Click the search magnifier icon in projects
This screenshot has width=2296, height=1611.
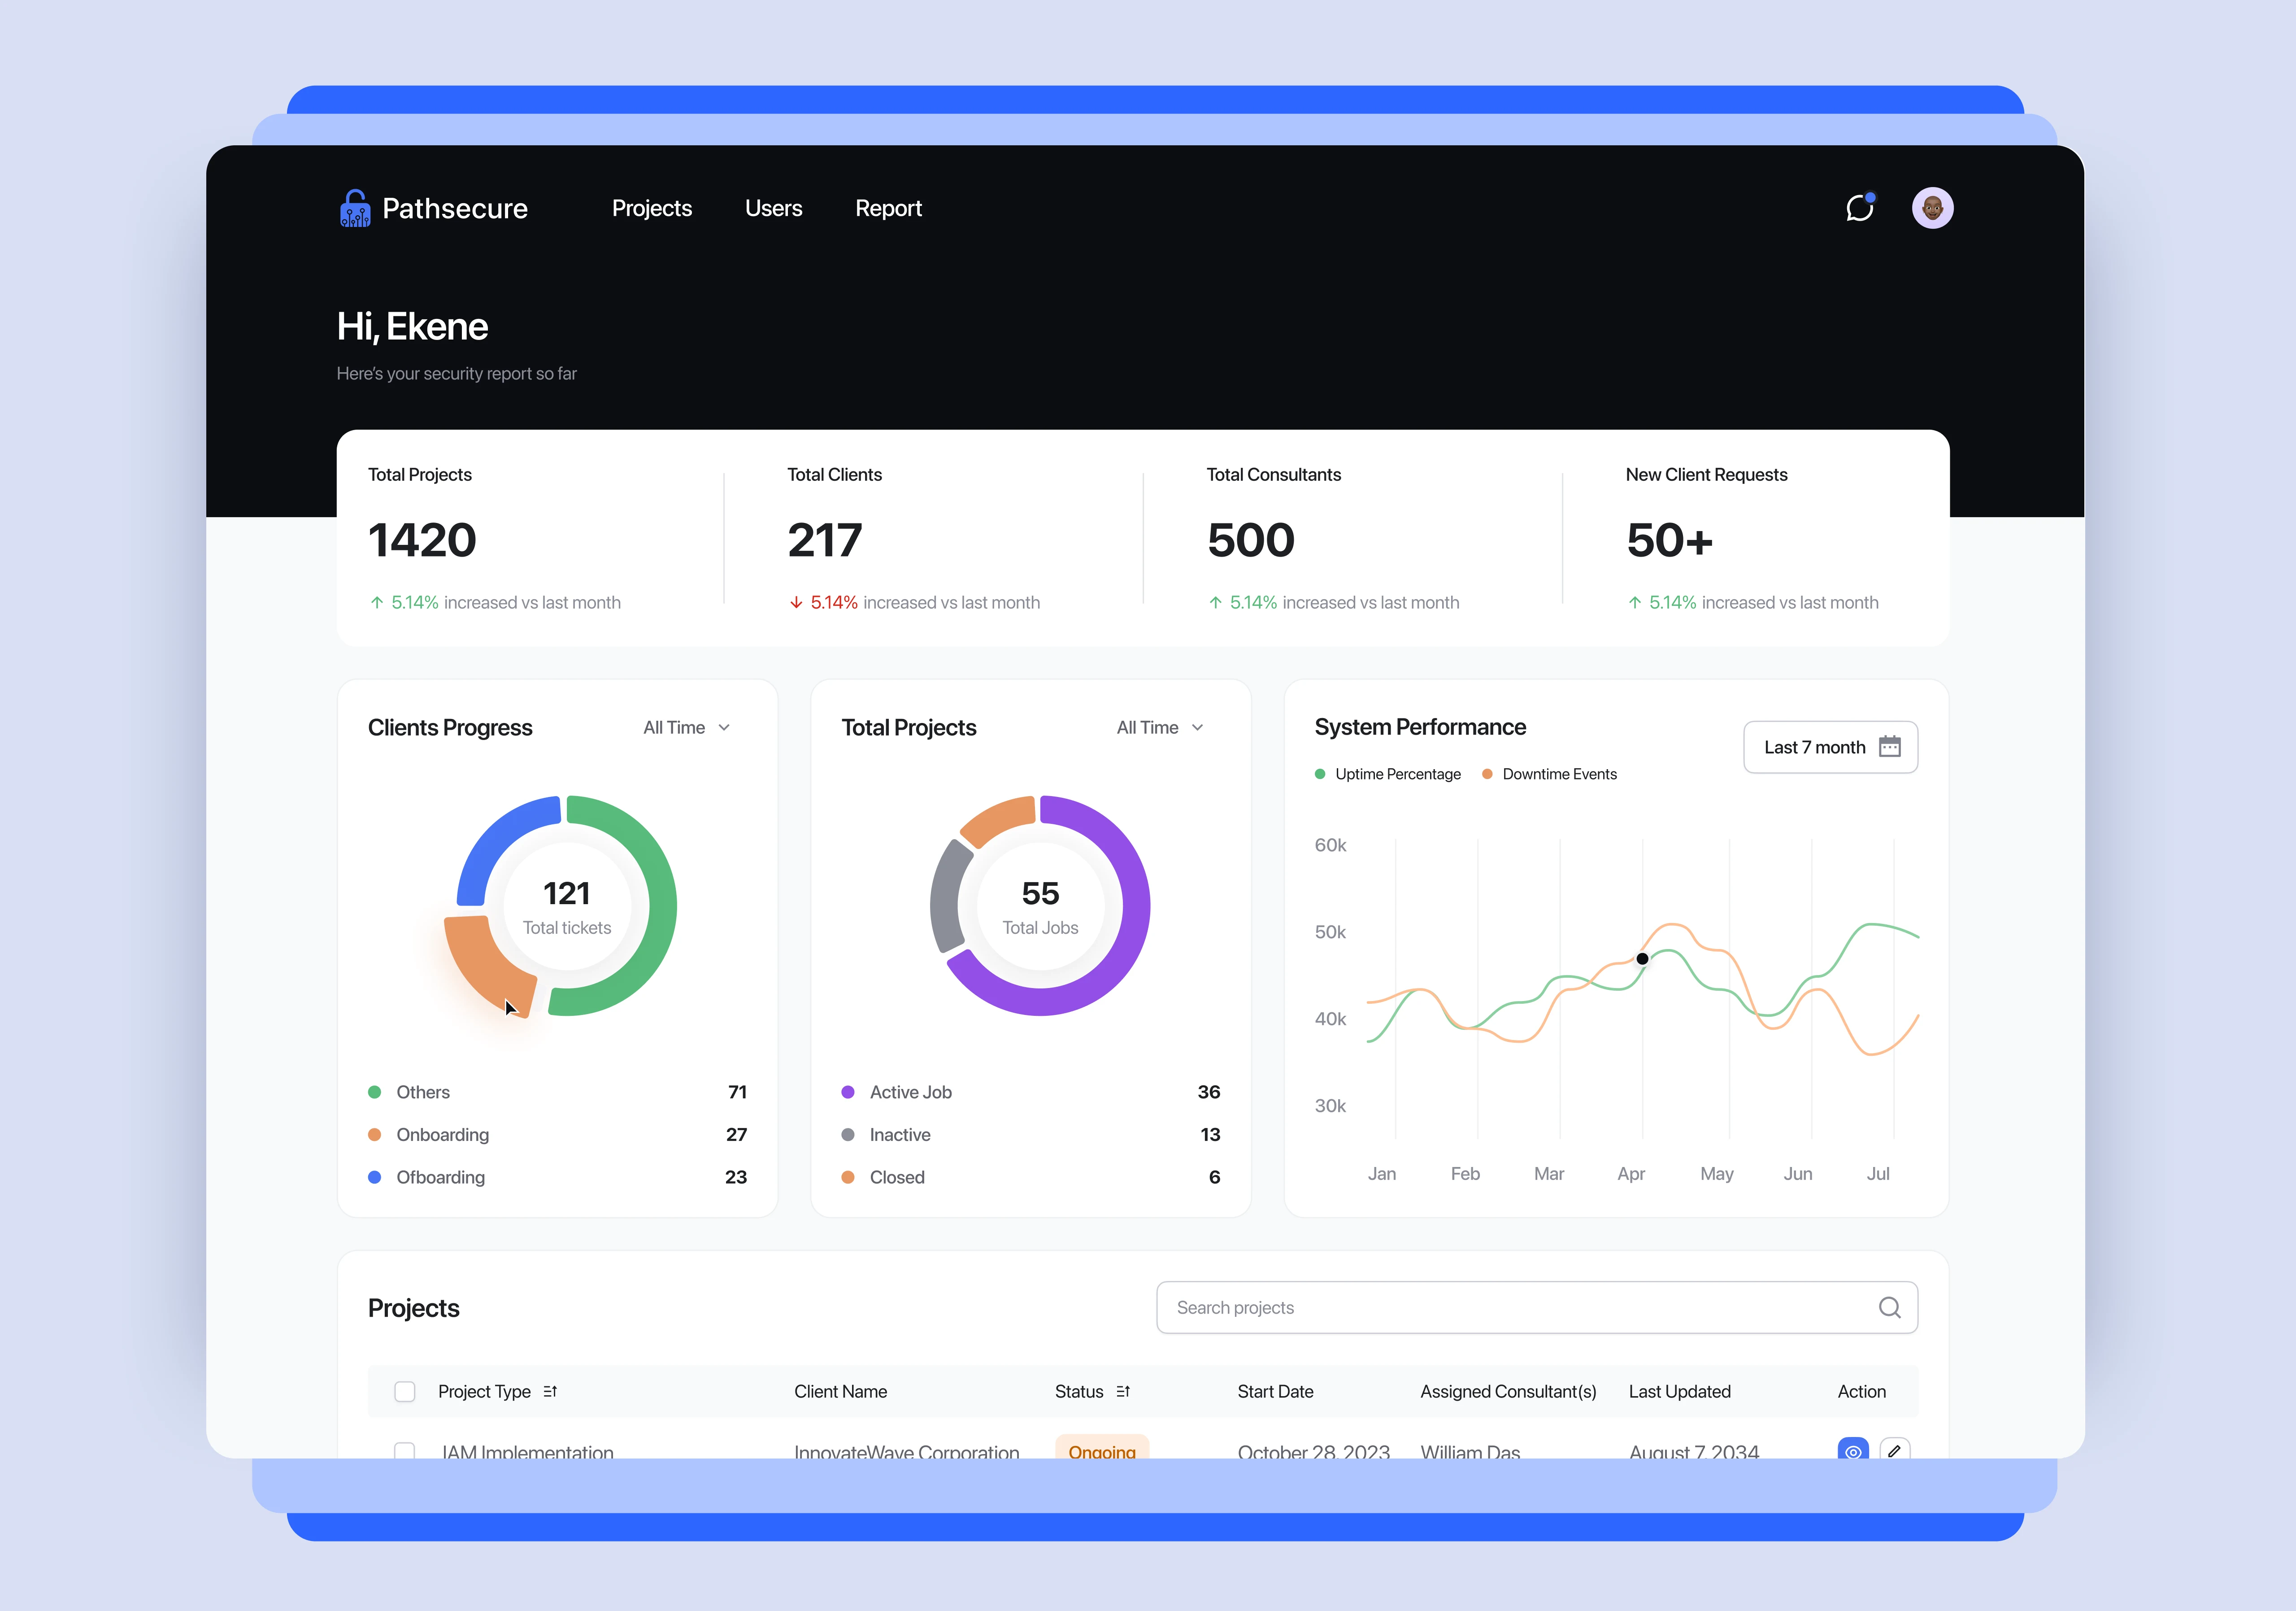1889,1307
